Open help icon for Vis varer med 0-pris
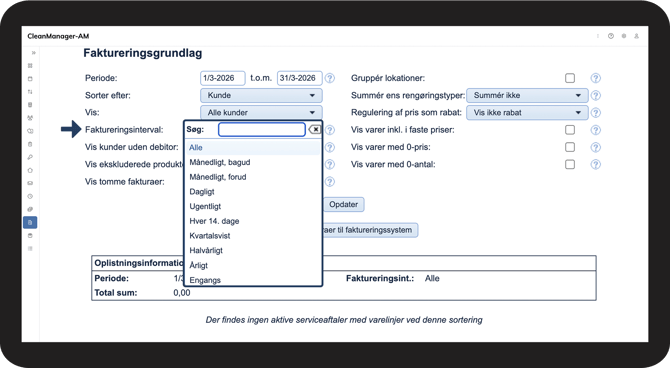Viewport: 670px width, 368px height. pyautogui.click(x=595, y=147)
